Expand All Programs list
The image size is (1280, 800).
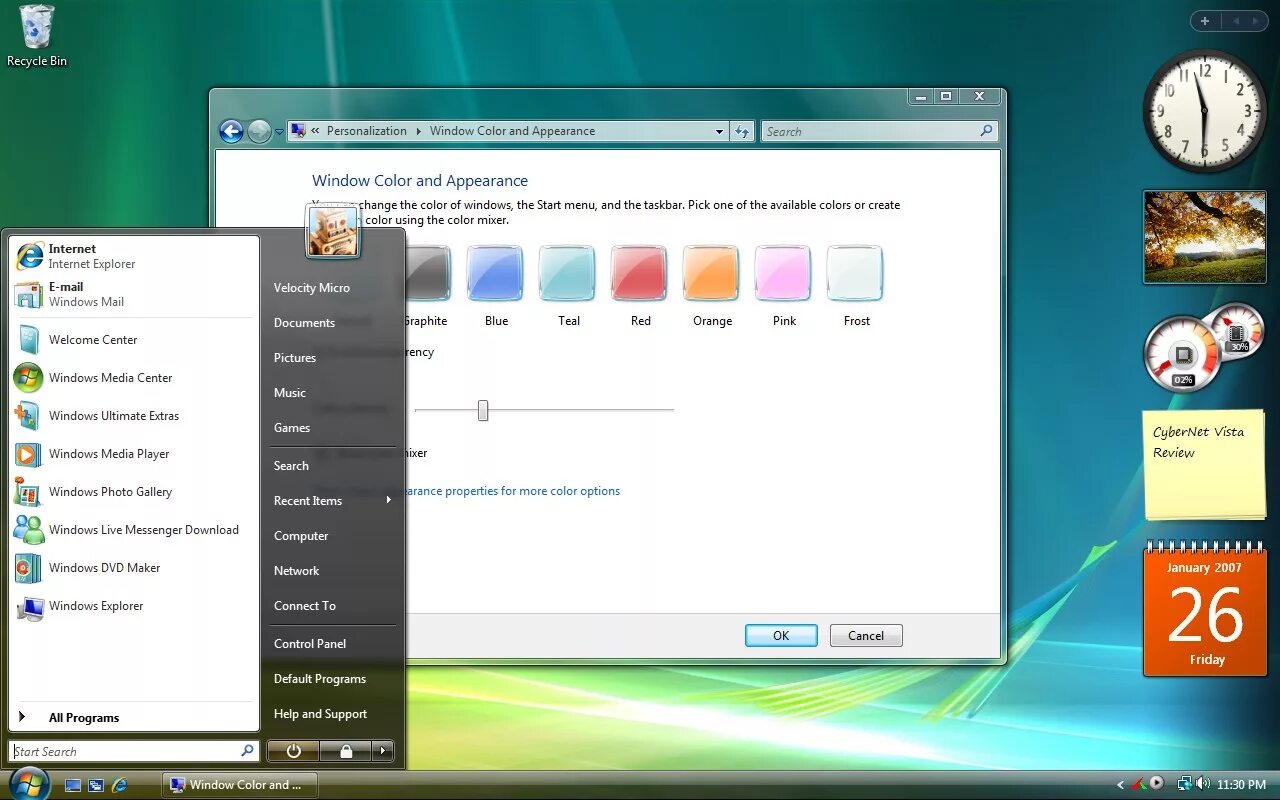pyautogui.click(x=134, y=717)
